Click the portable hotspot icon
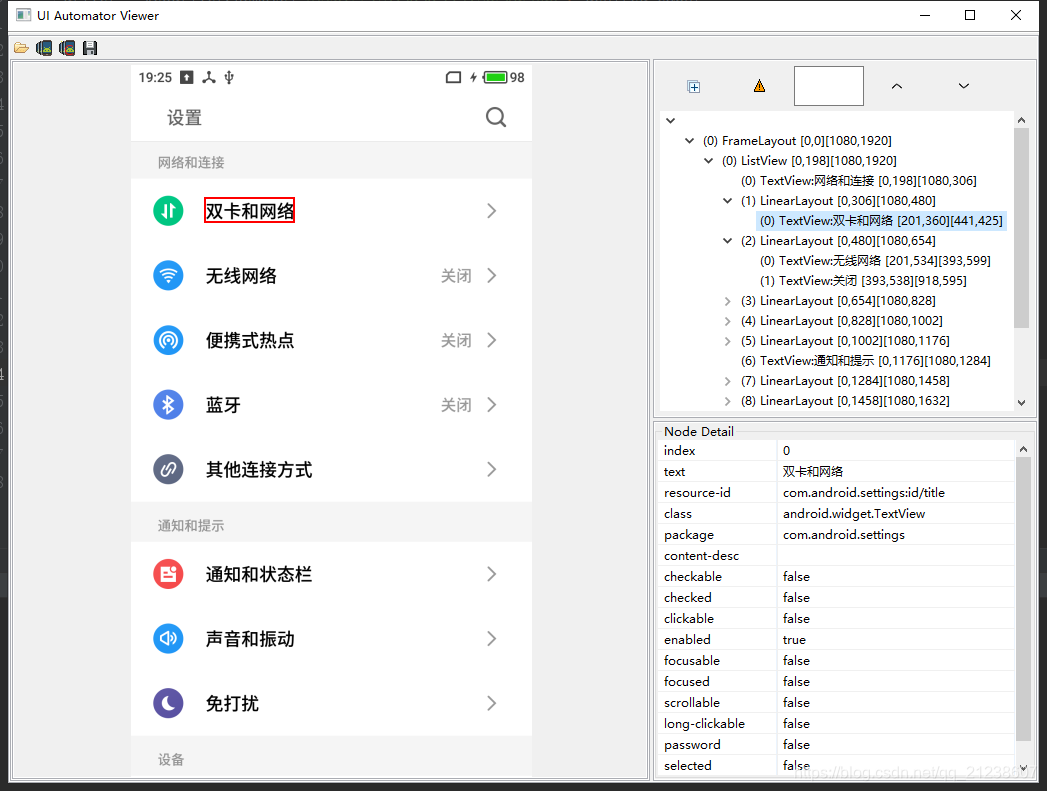The height and width of the screenshot is (791, 1047). pos(168,340)
